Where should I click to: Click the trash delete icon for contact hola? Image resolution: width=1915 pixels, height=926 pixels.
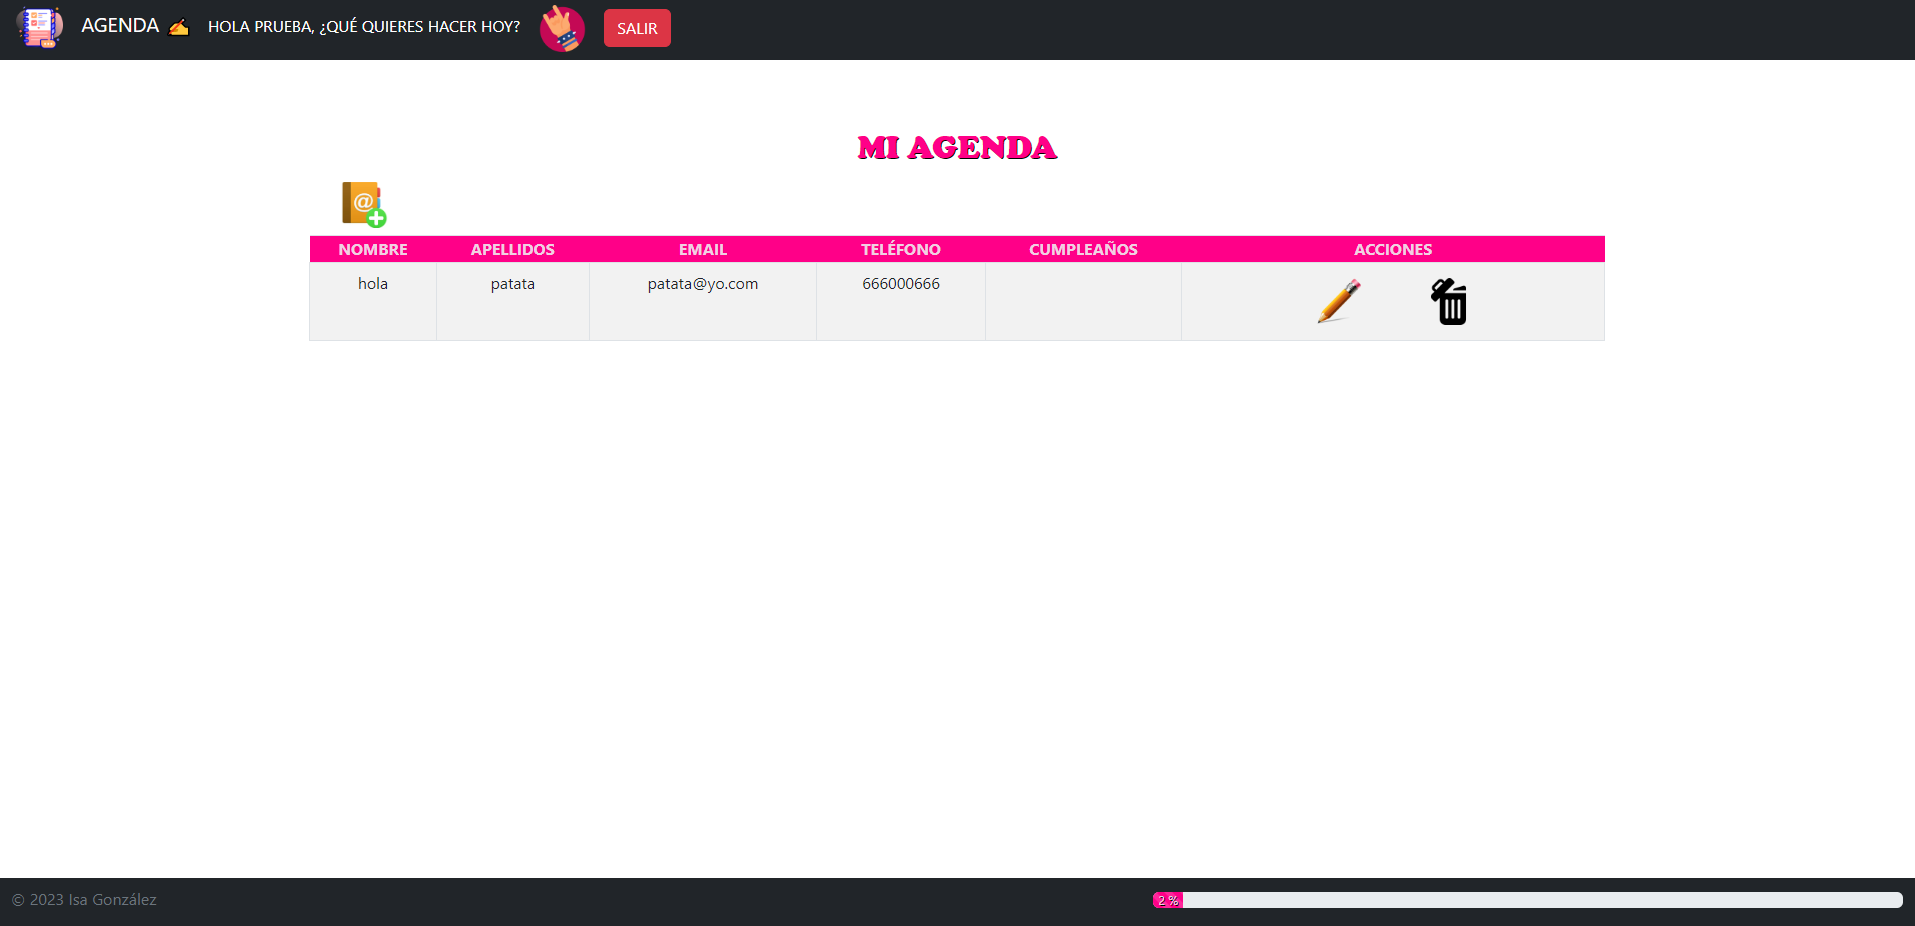point(1449,301)
